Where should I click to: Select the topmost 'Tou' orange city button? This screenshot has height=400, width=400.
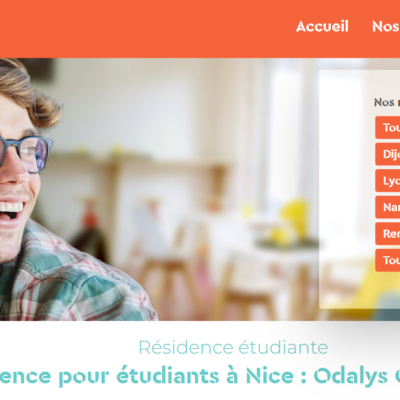(388, 127)
